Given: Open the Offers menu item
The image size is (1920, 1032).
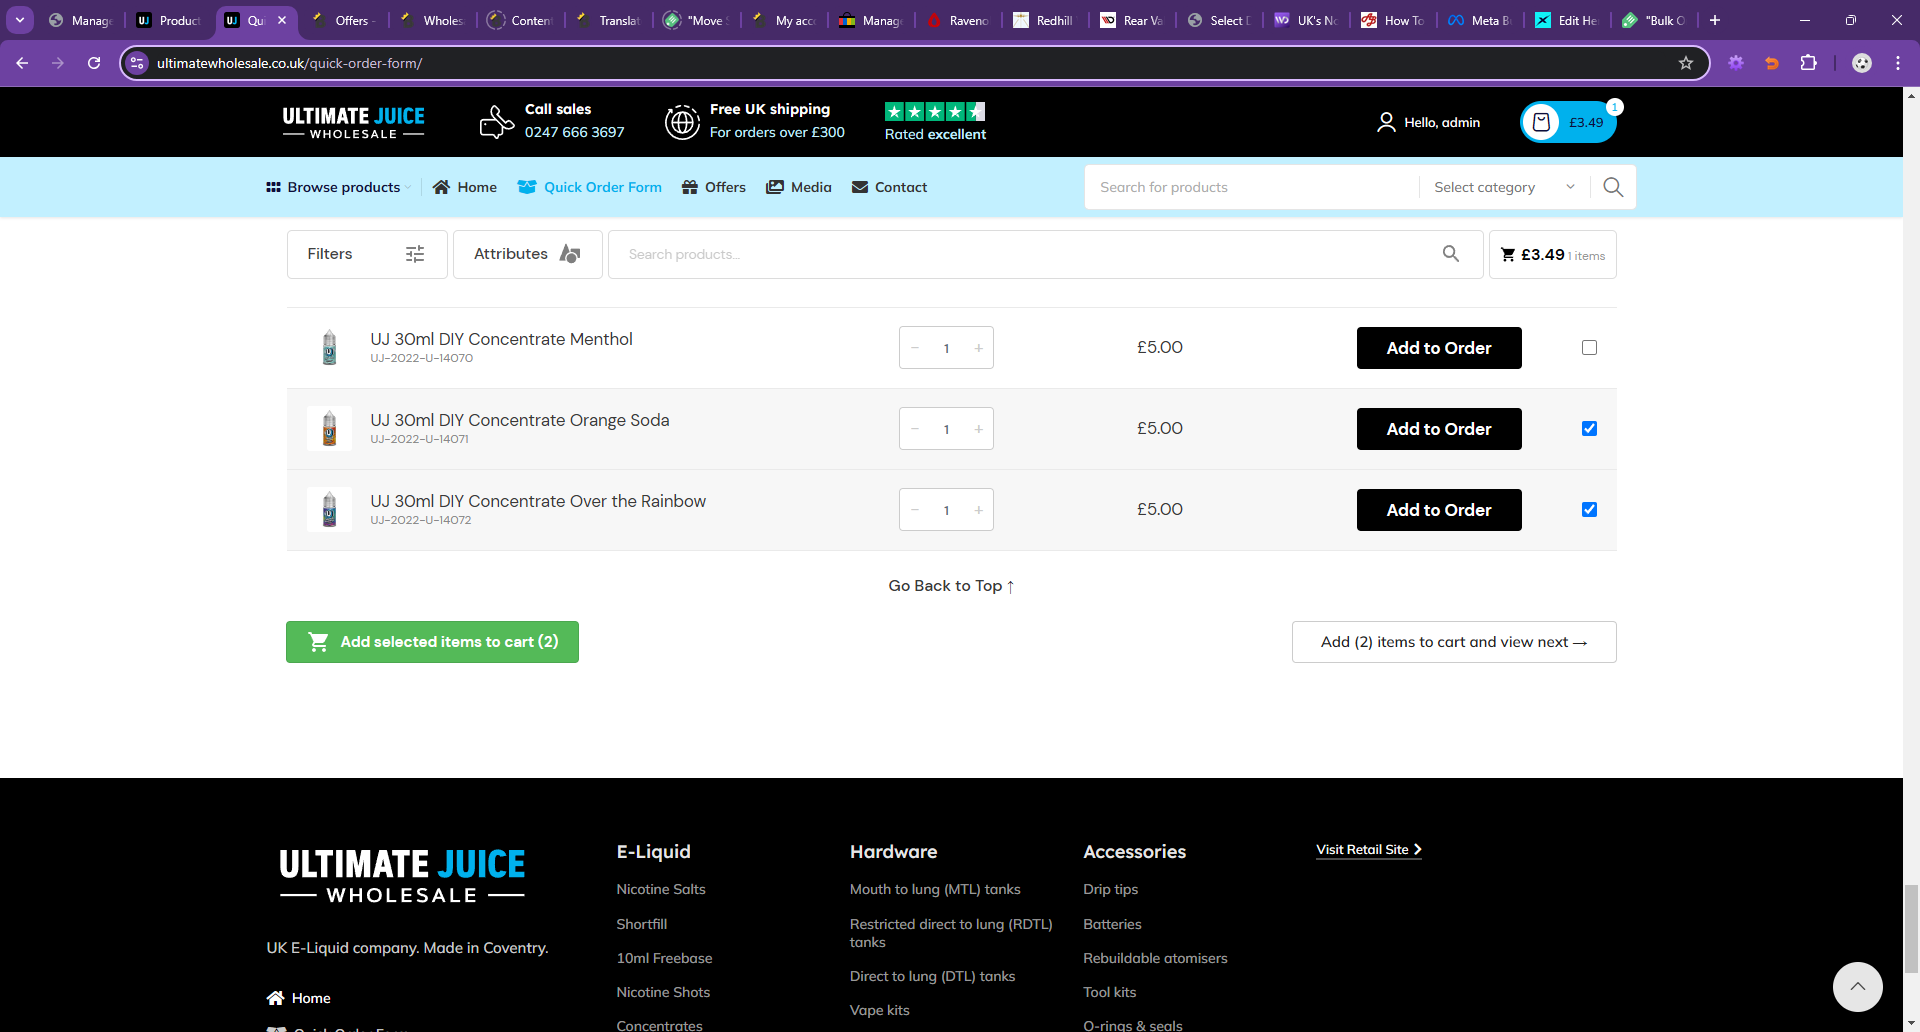Looking at the screenshot, I should (714, 187).
